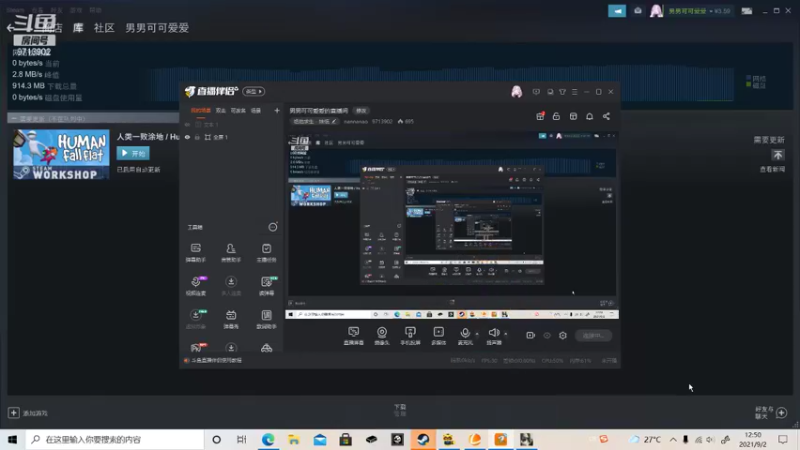The height and width of the screenshot is (450, 800).
Task: Open Steam announcements megaphone button
Action: (617, 11)
